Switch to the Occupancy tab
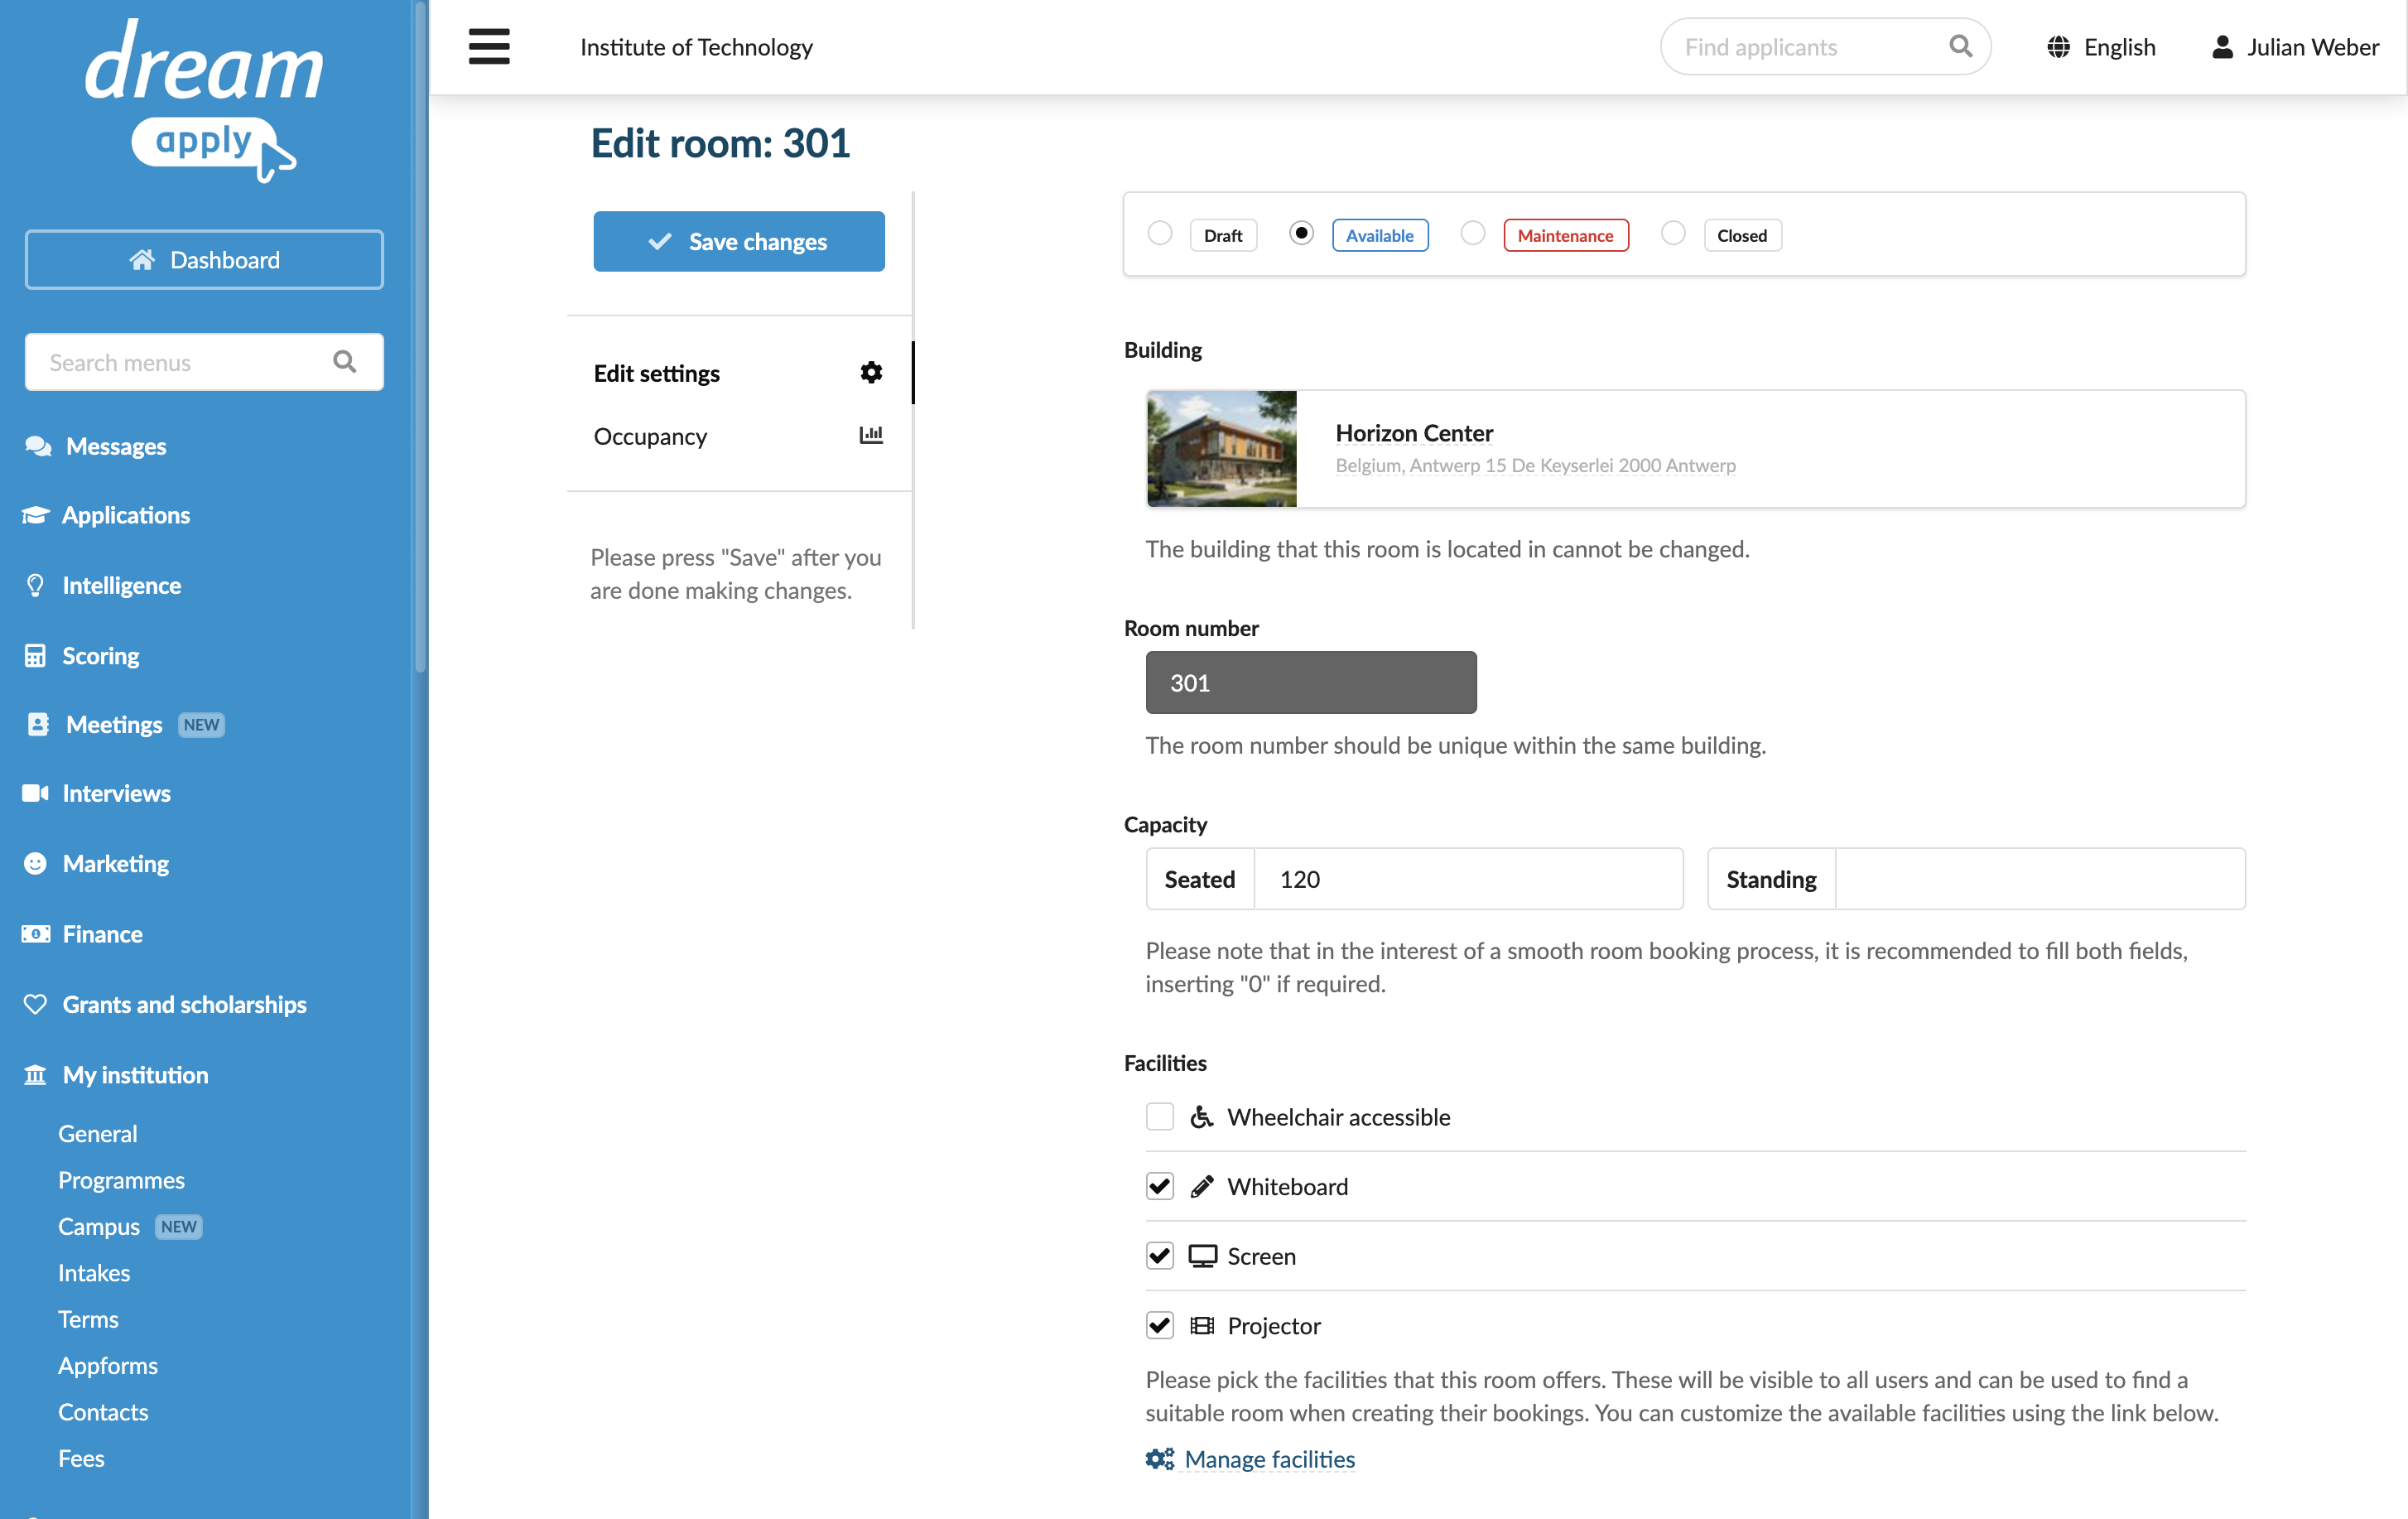 tap(739, 436)
